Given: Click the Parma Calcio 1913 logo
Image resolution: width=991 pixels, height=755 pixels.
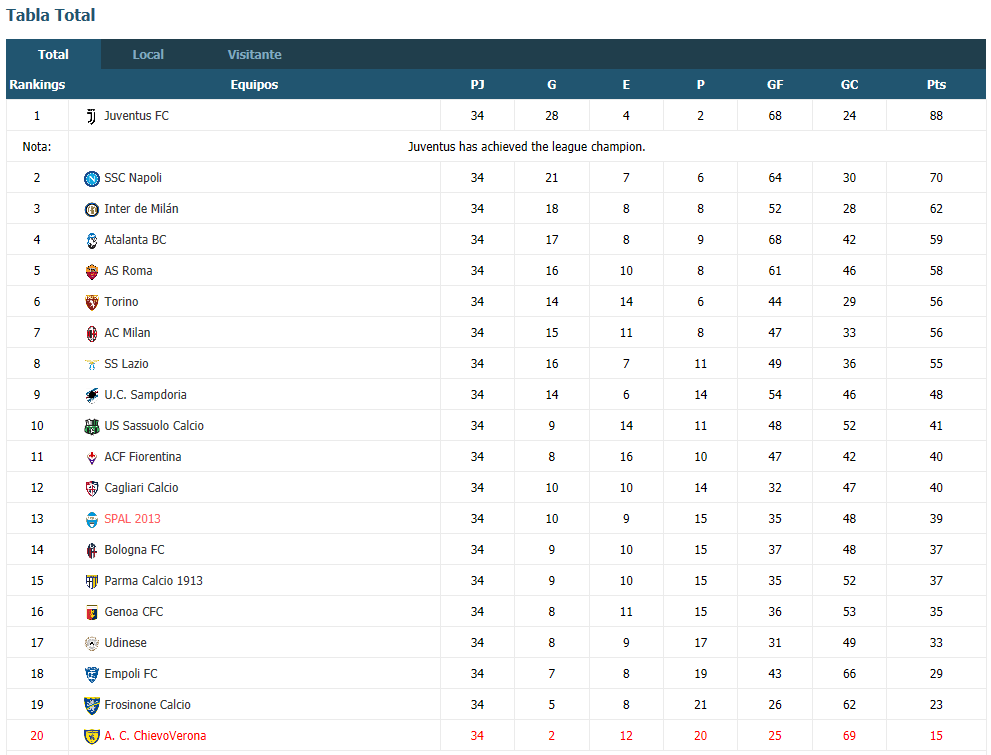Looking at the screenshot, I should [92, 581].
